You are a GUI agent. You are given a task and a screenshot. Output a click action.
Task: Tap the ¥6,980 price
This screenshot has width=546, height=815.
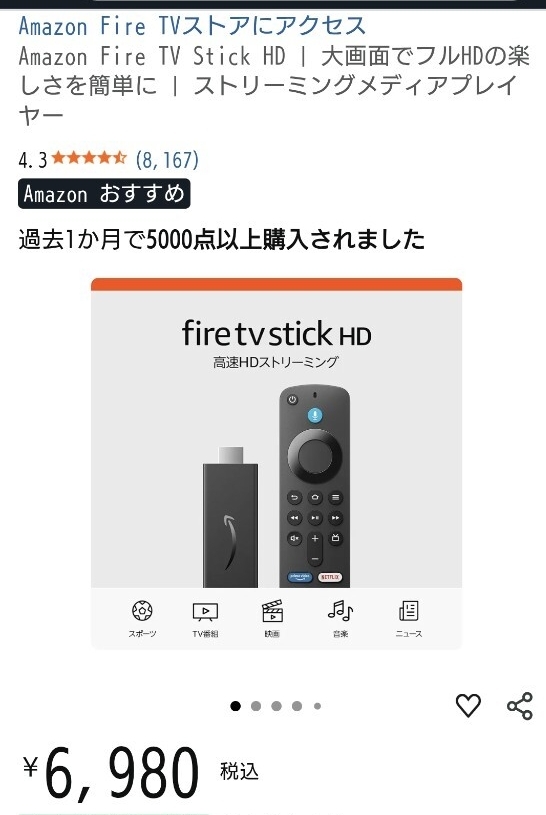tap(111, 772)
